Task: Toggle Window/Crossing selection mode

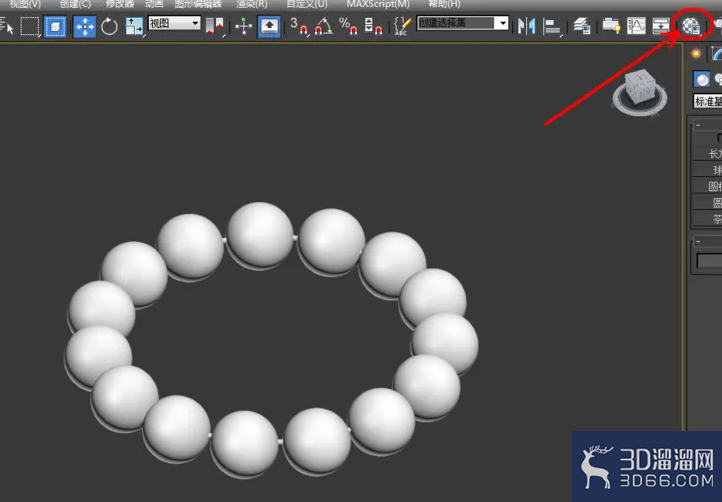Action: (x=55, y=26)
